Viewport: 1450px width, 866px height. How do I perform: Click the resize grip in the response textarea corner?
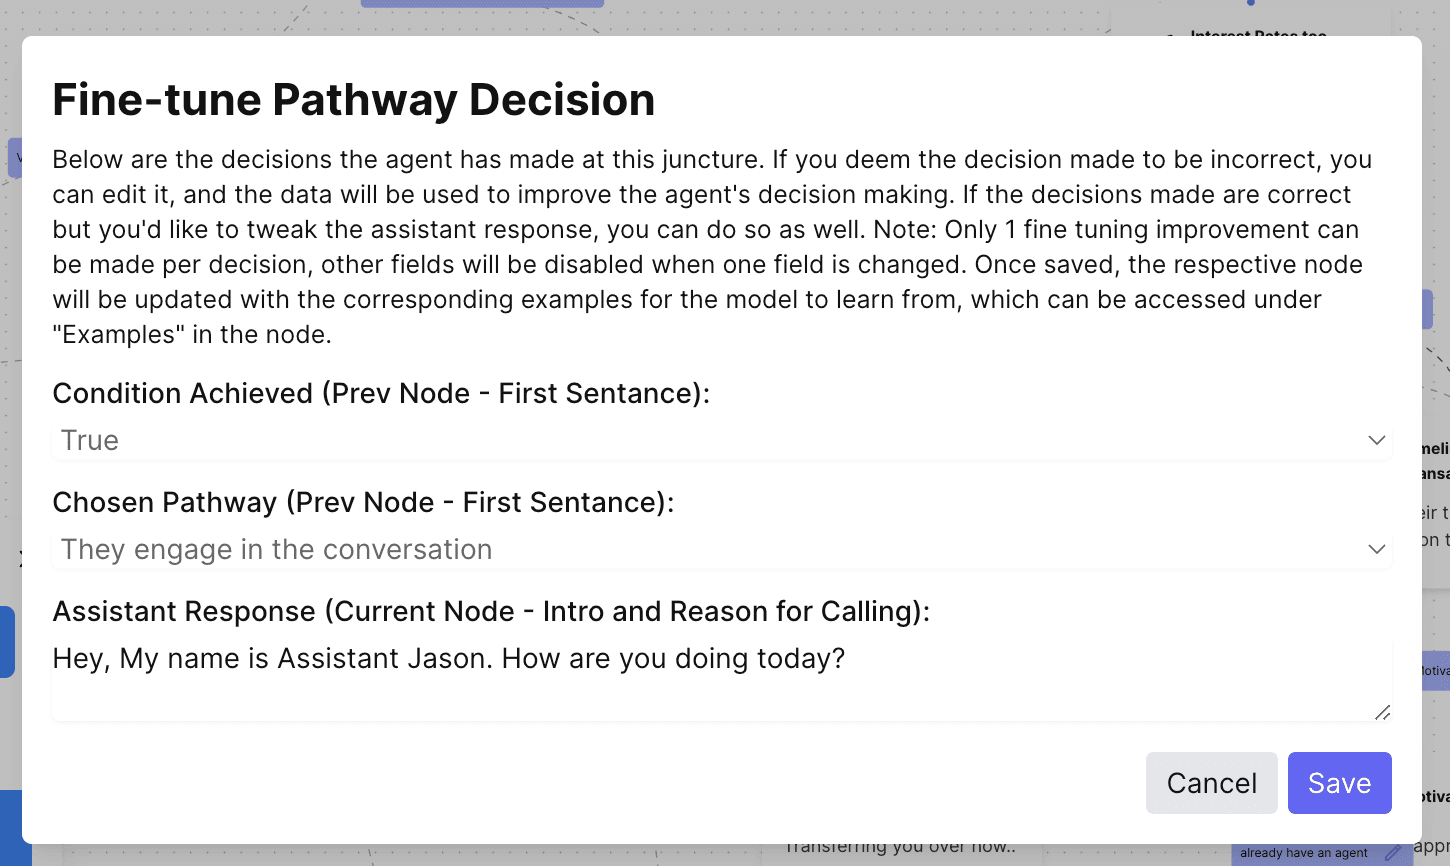pyautogui.click(x=1384, y=713)
